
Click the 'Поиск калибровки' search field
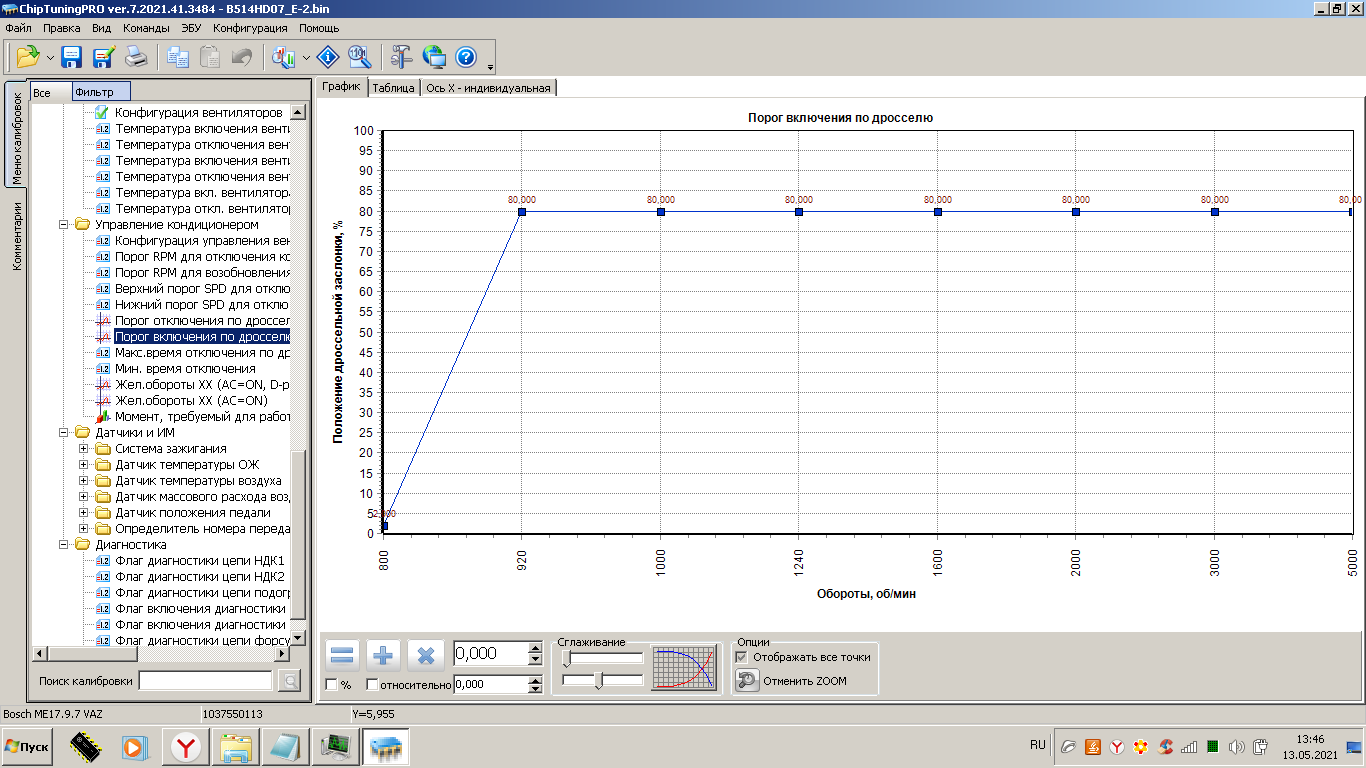pos(205,681)
